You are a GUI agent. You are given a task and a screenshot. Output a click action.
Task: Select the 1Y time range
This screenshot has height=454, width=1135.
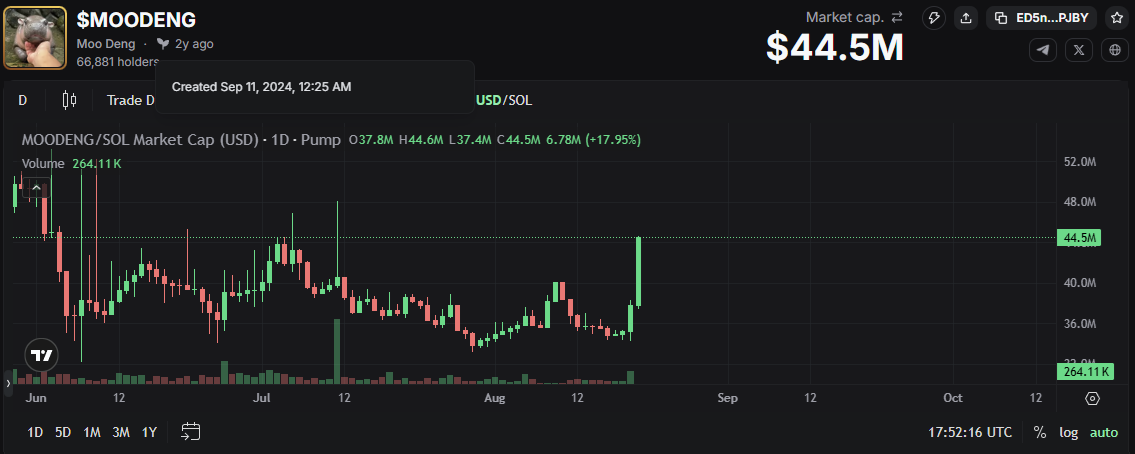point(149,432)
